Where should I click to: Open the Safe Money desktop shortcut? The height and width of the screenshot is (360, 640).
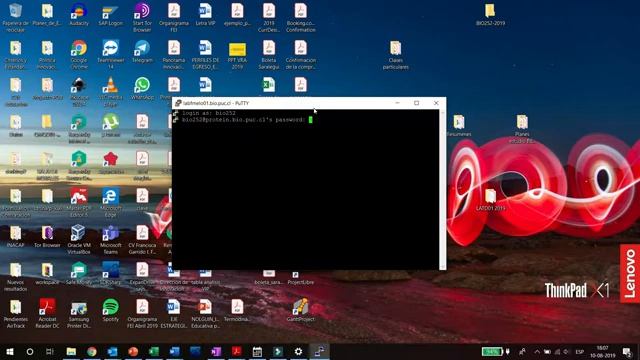coord(79,273)
